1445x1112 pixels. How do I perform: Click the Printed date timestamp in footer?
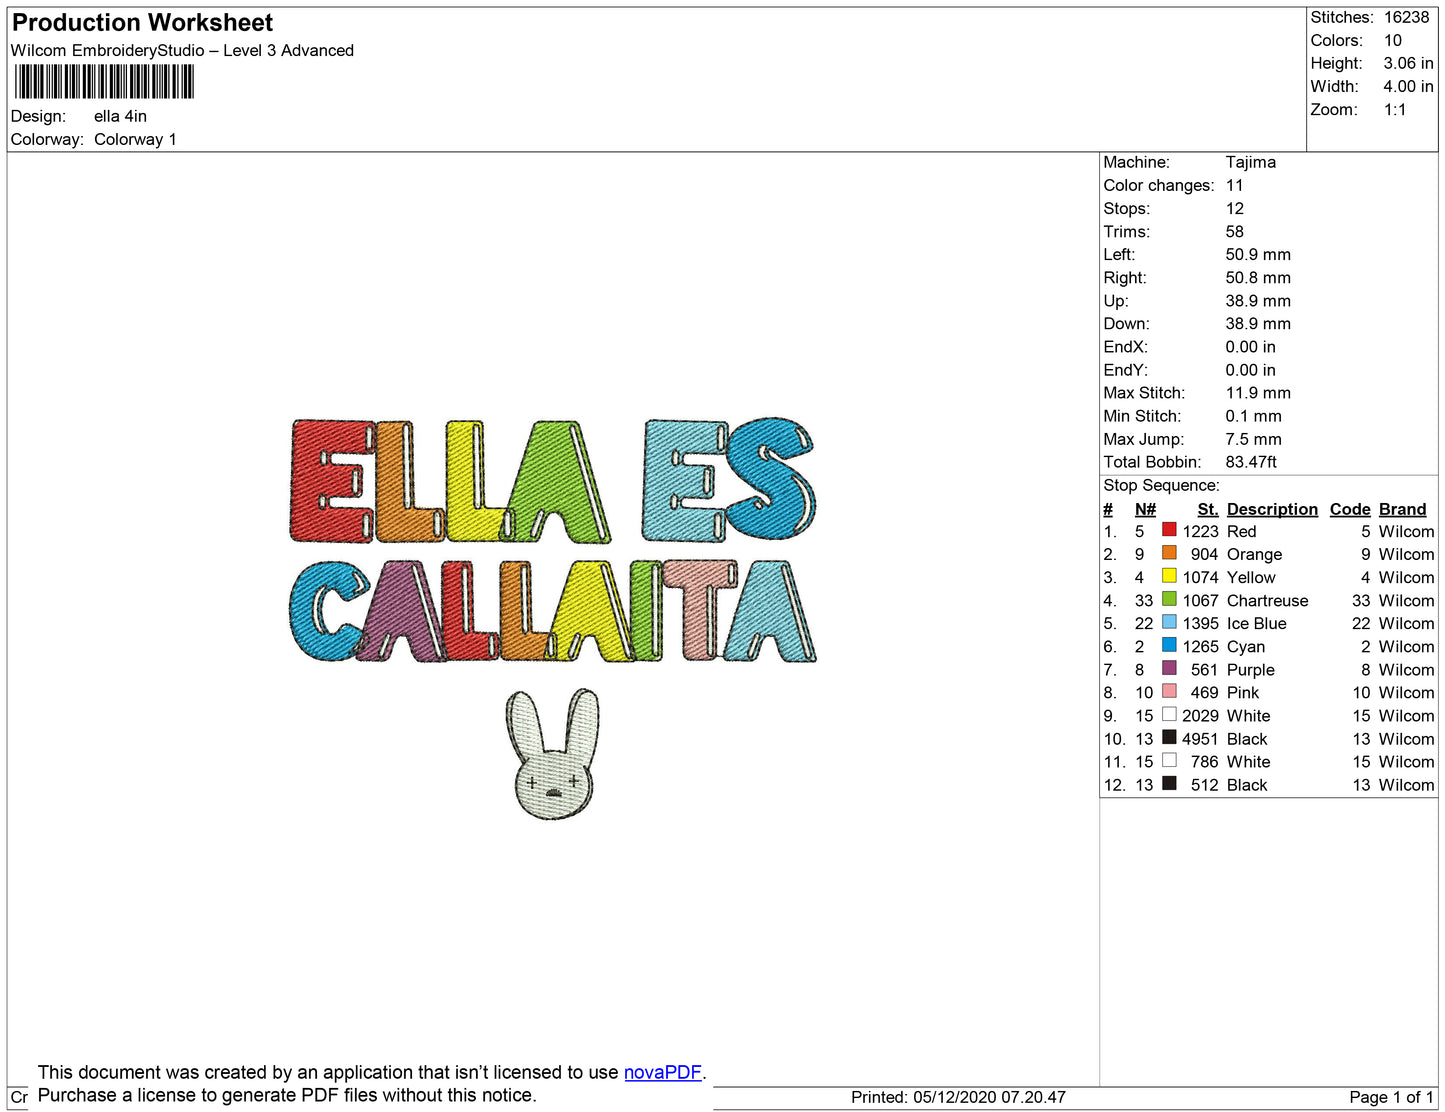click(x=957, y=1097)
